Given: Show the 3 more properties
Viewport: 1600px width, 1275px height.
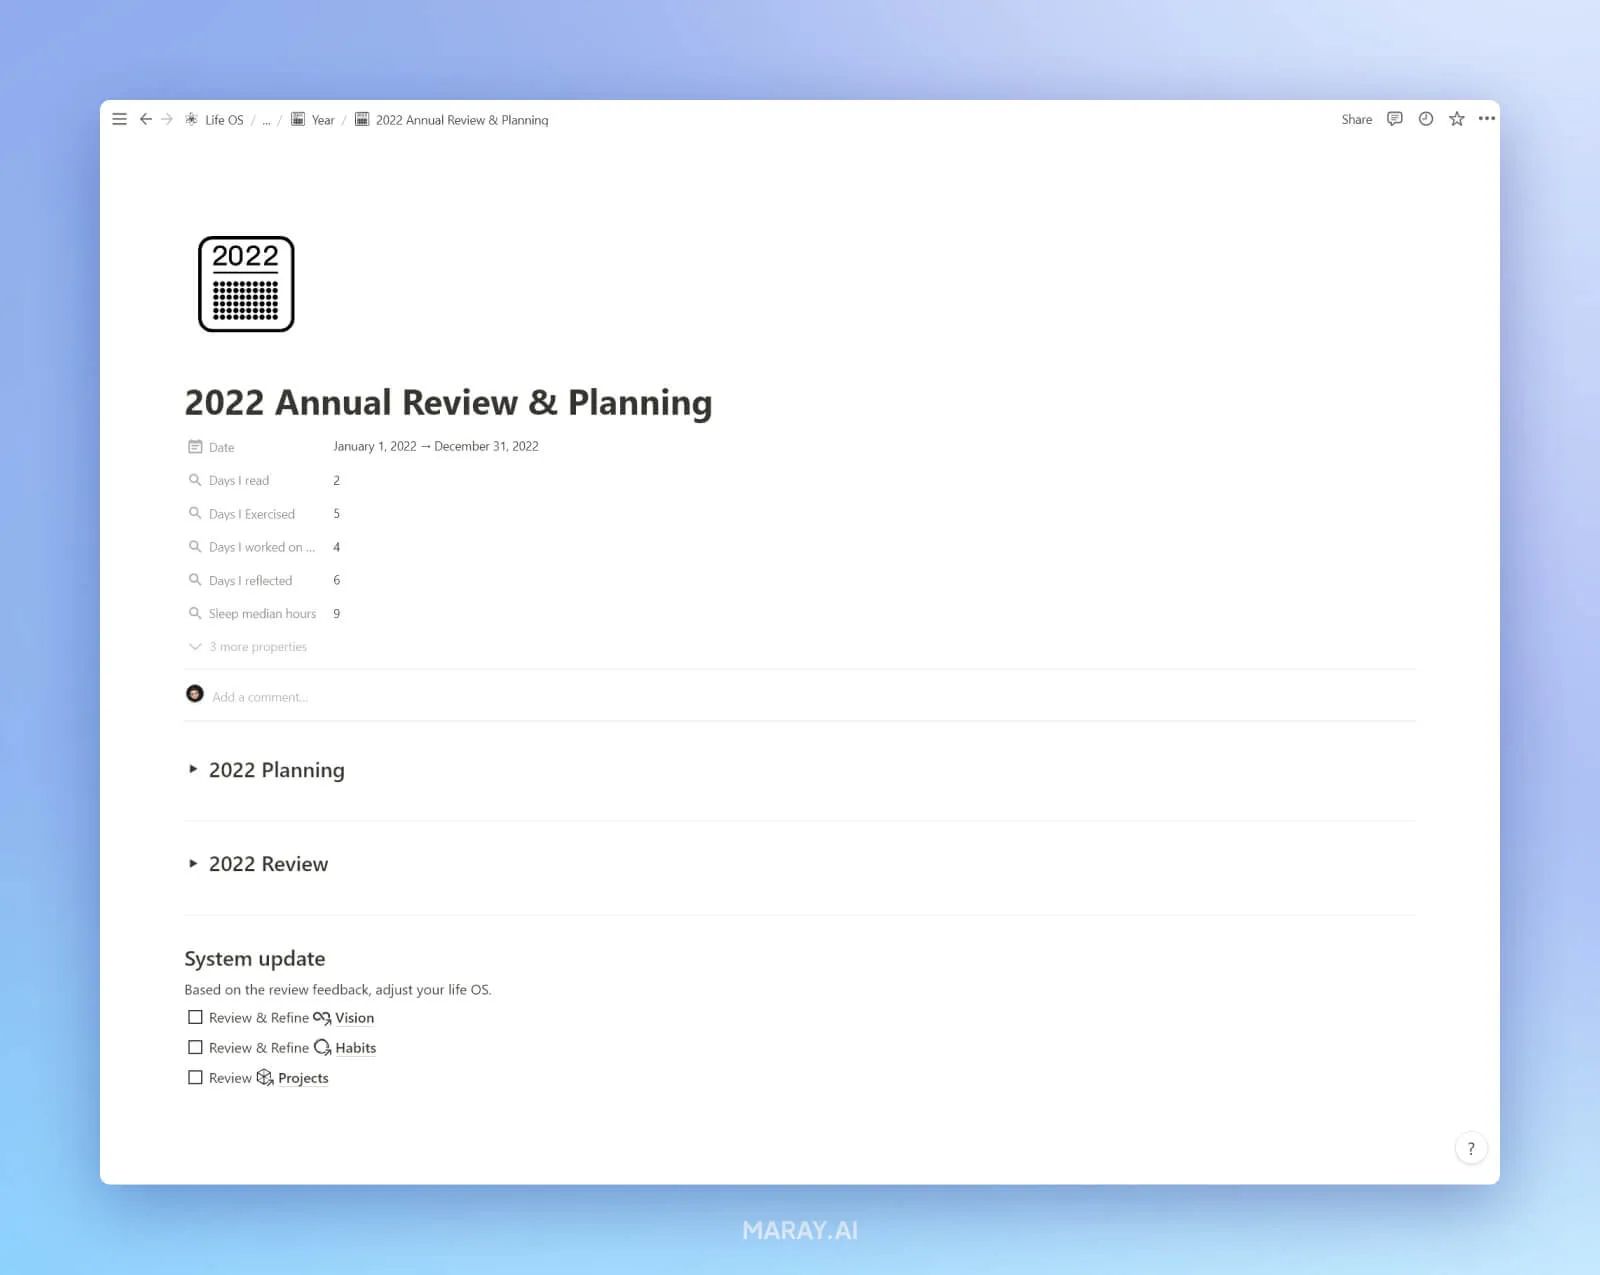Looking at the screenshot, I should (257, 647).
